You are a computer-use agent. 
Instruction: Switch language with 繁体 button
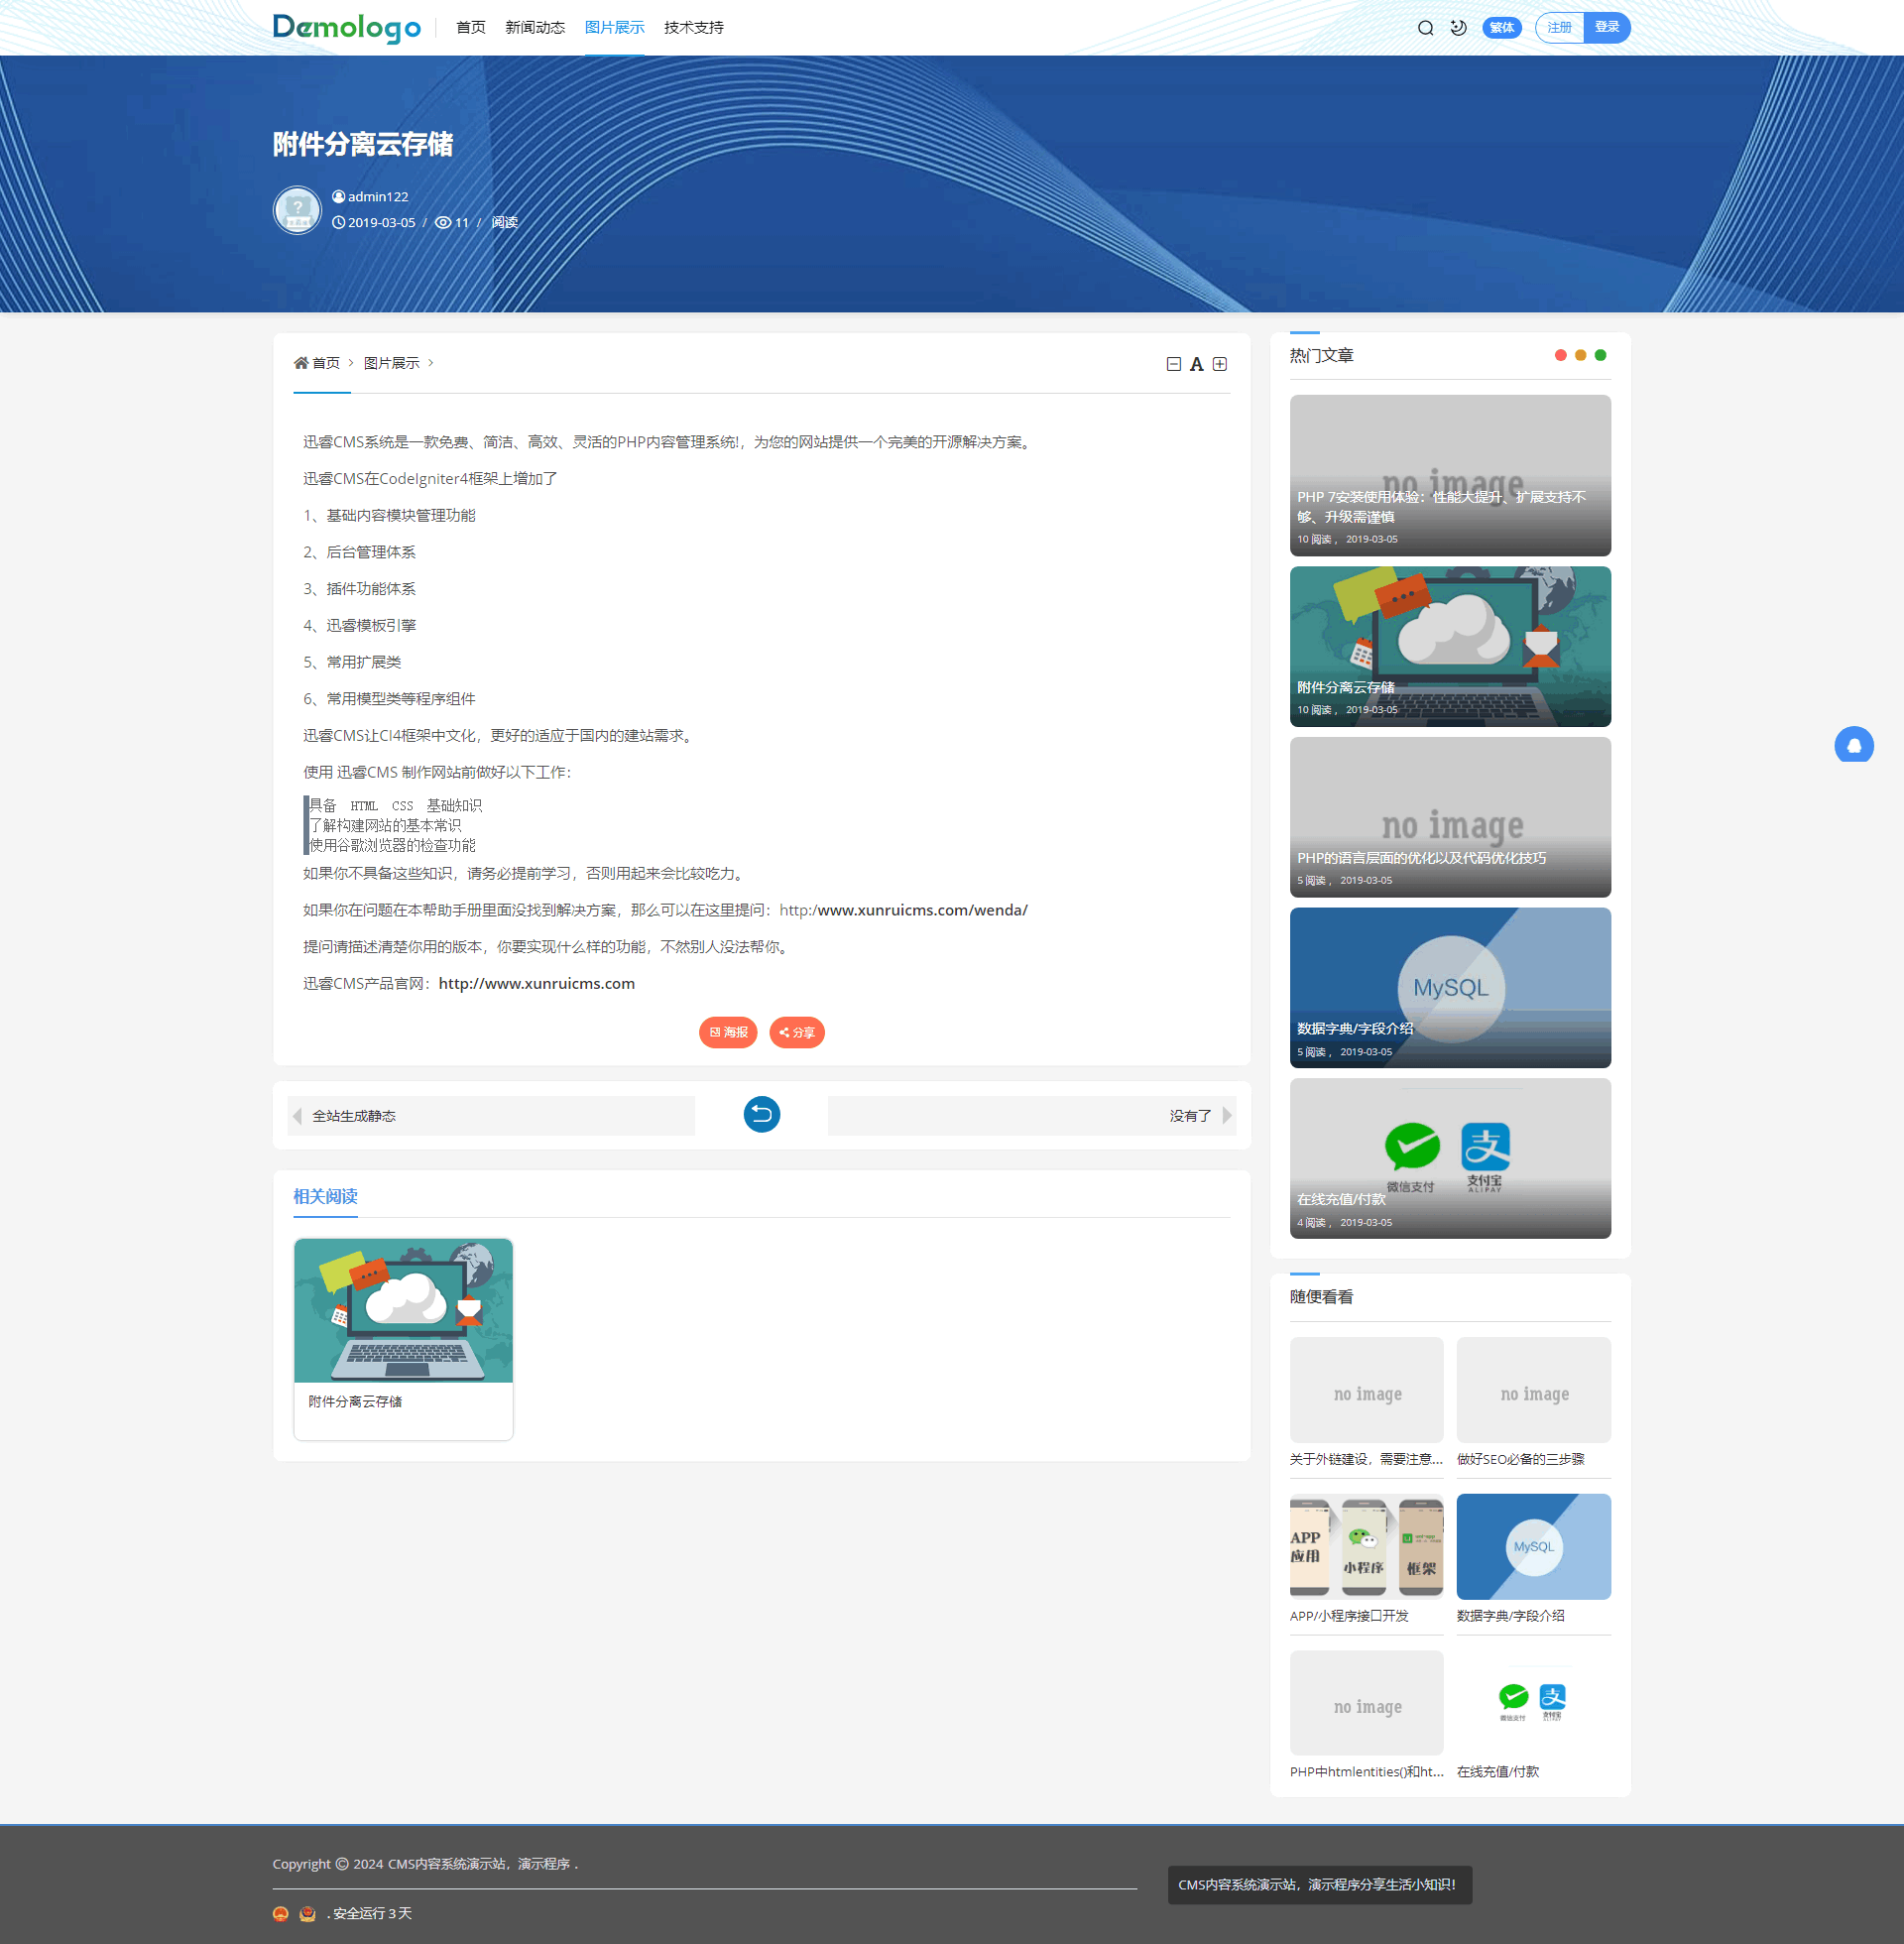tap(1501, 28)
